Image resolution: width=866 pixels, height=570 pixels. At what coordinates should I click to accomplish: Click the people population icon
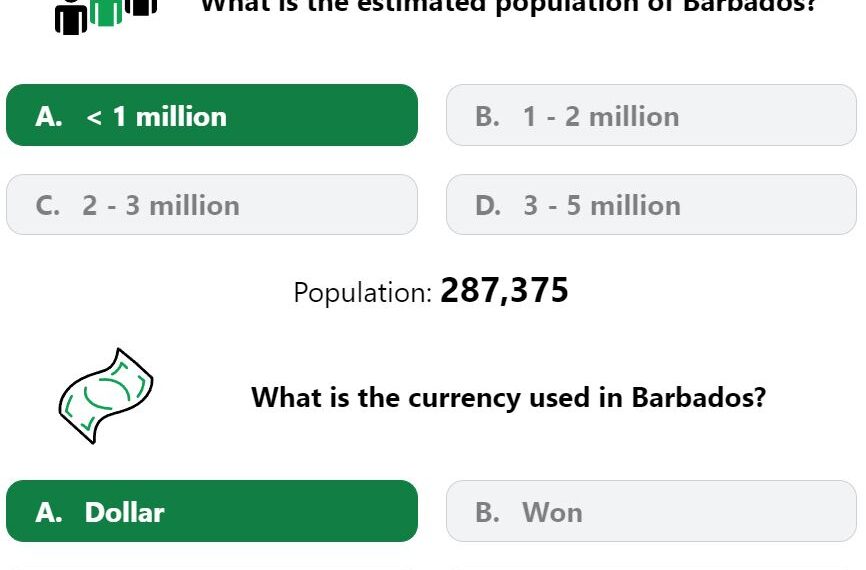(x=106, y=17)
